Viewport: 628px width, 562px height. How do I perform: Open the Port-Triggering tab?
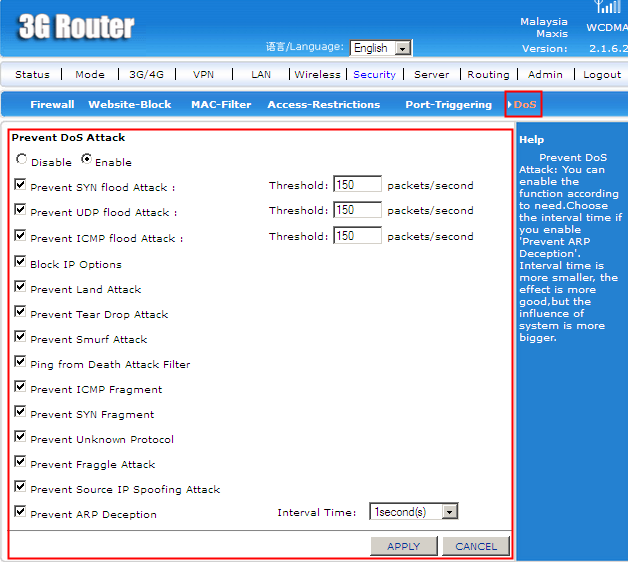coord(448,104)
